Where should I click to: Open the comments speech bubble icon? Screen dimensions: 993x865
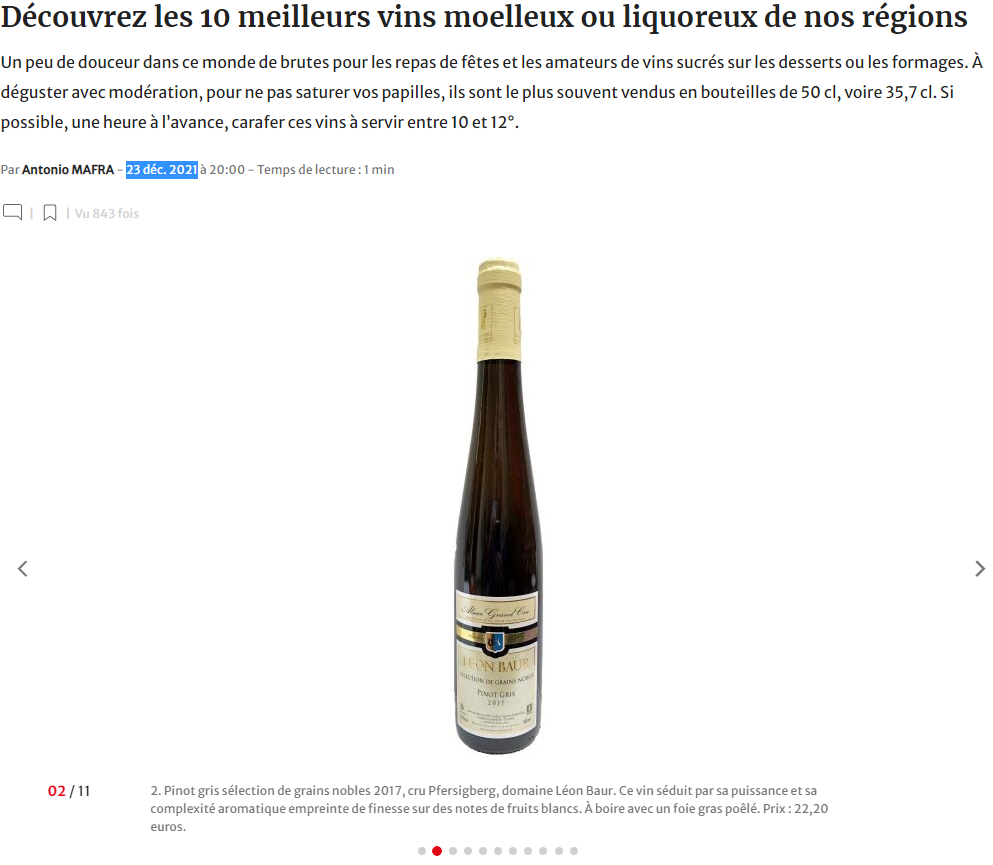13,212
